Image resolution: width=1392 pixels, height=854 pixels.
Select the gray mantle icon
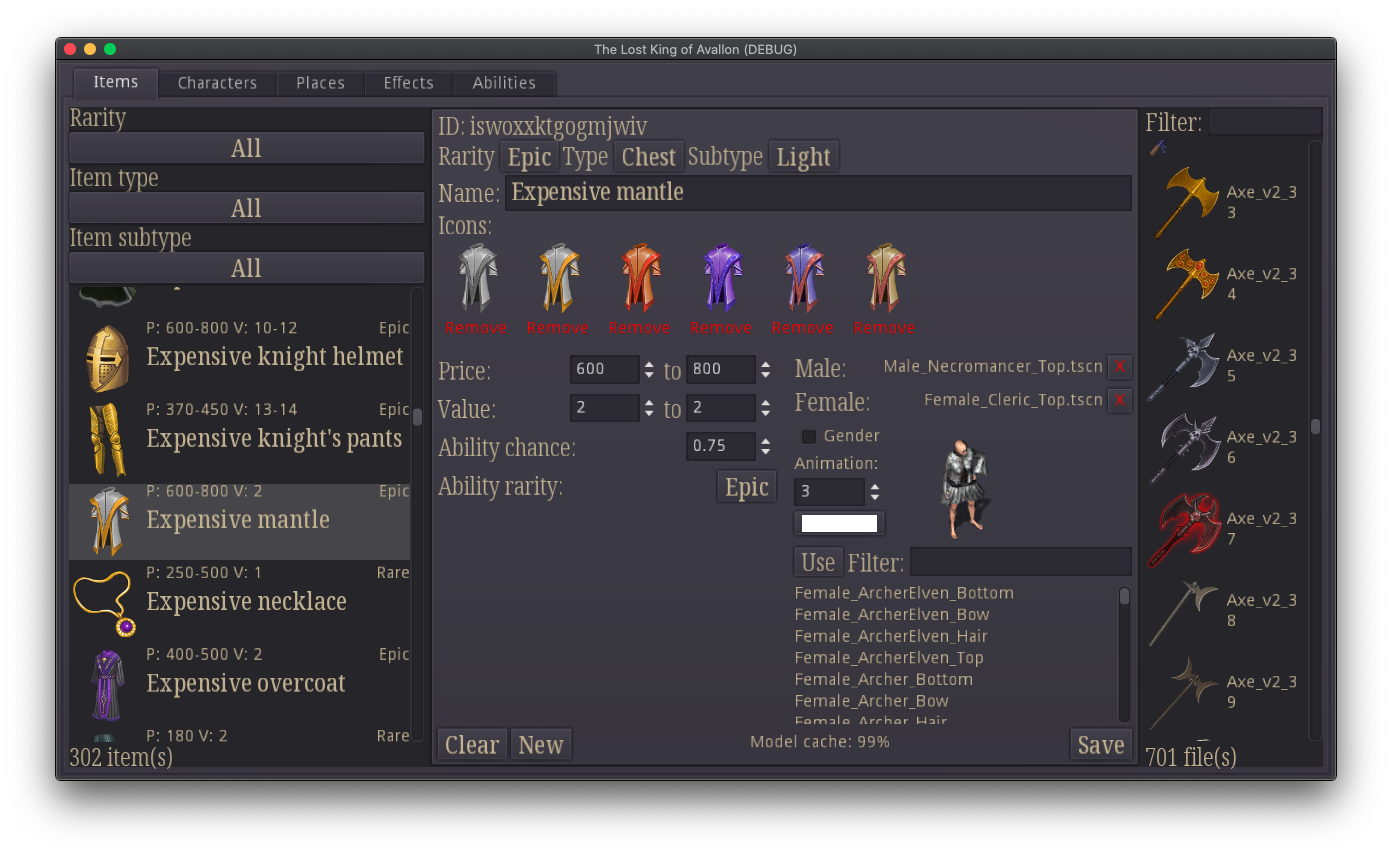pyautogui.click(x=476, y=279)
